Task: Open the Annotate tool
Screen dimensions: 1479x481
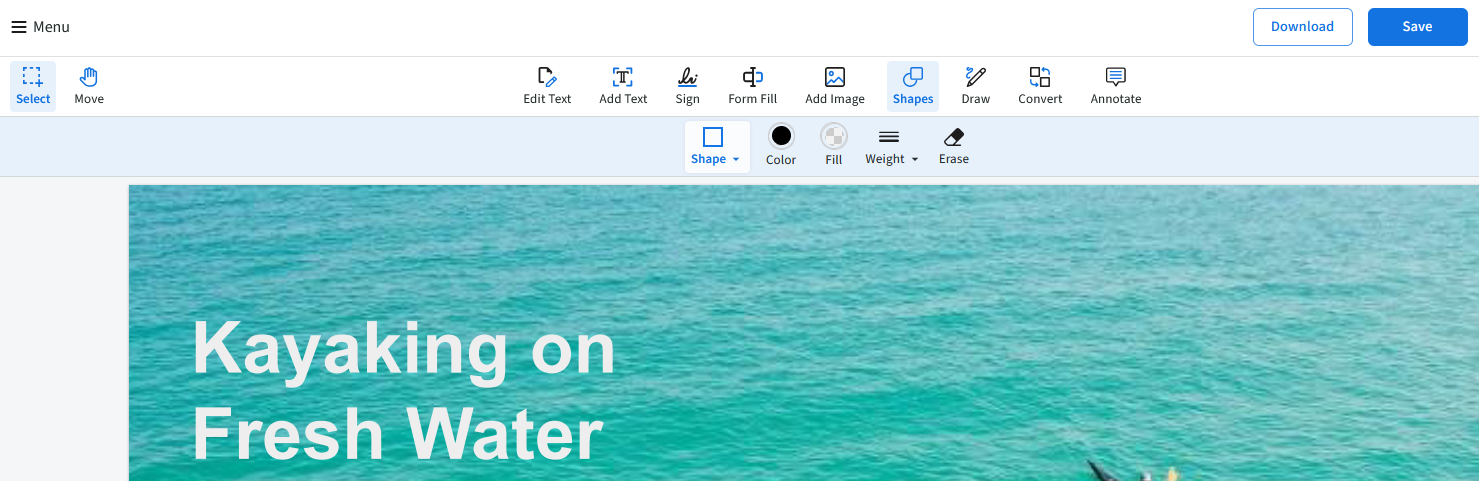Action: [1116, 86]
